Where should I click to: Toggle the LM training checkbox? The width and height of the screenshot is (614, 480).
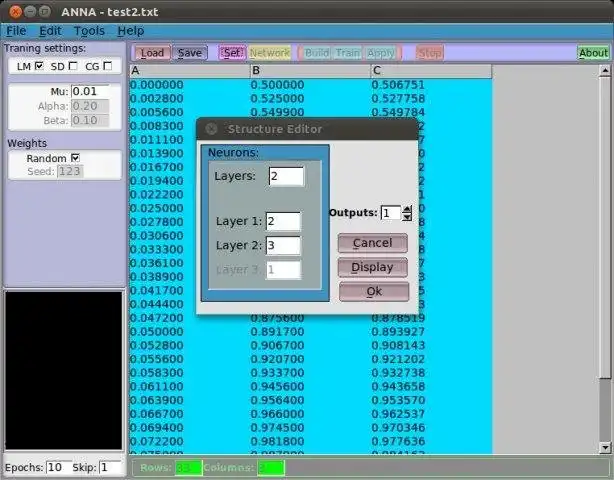[x=39, y=66]
